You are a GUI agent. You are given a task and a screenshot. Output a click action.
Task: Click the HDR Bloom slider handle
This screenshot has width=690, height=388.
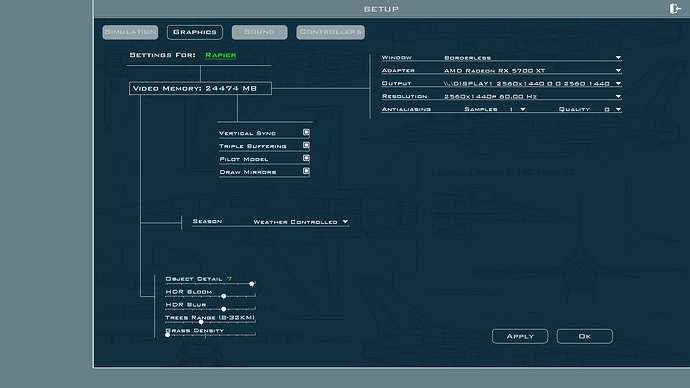coord(224,296)
